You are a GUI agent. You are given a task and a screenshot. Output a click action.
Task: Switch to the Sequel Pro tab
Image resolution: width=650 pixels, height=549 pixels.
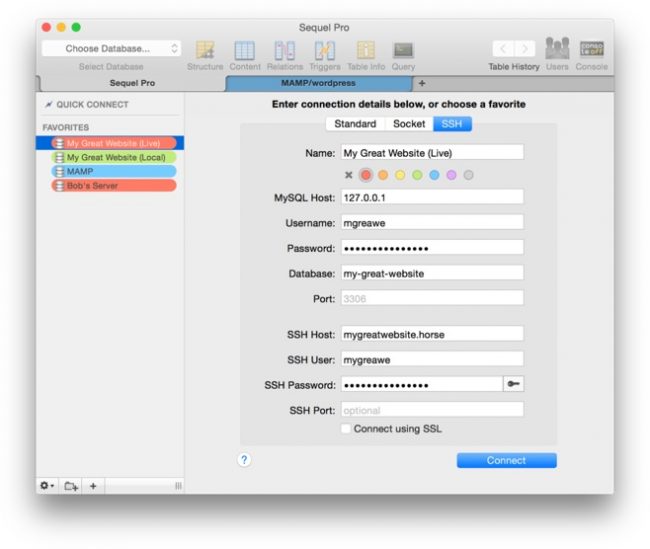(132, 83)
